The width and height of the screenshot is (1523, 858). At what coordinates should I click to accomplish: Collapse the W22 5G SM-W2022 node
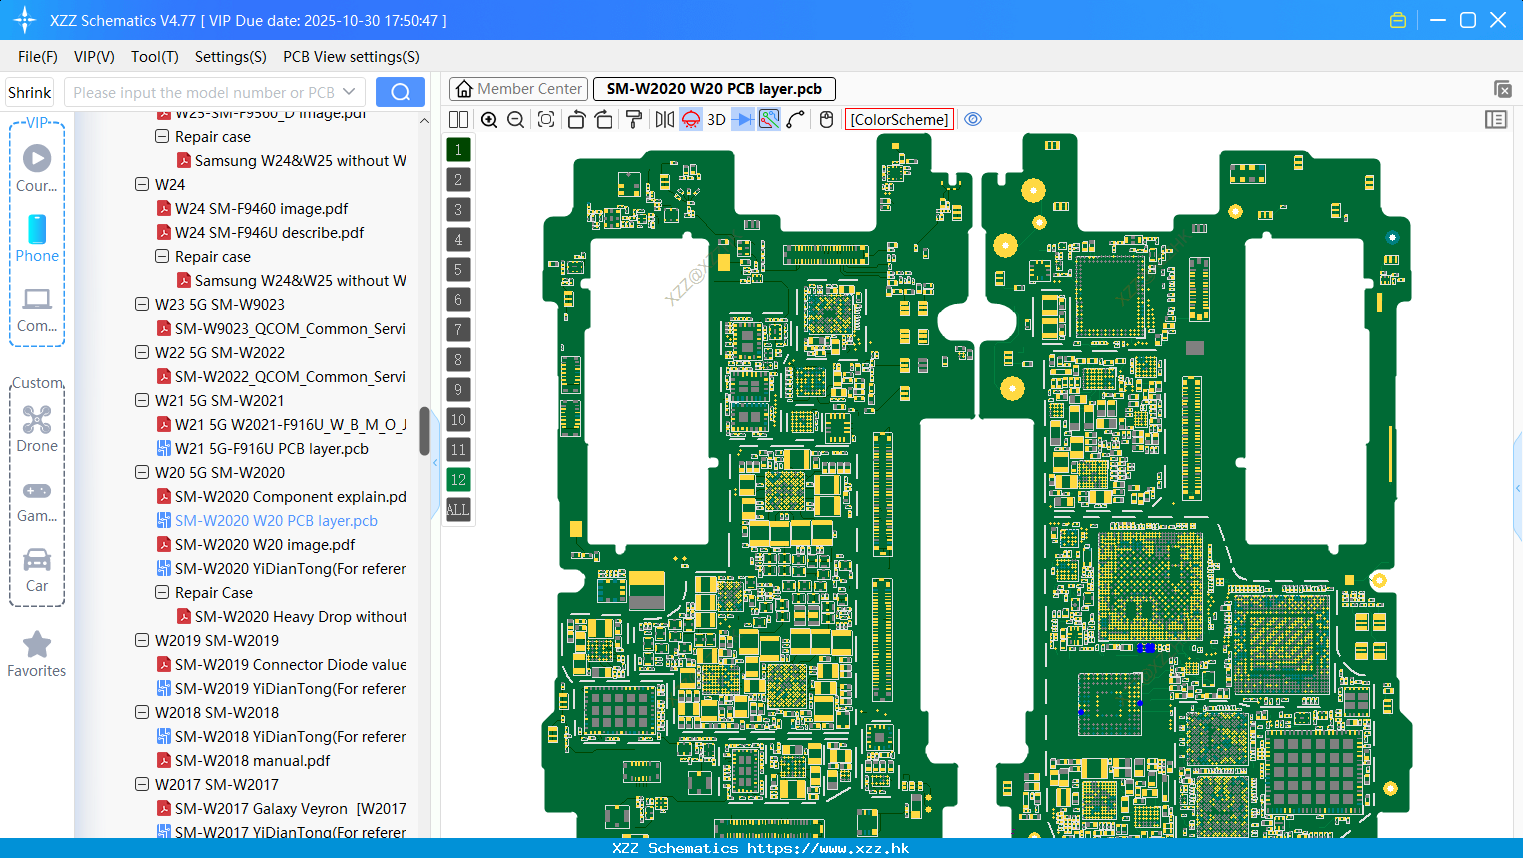(142, 352)
